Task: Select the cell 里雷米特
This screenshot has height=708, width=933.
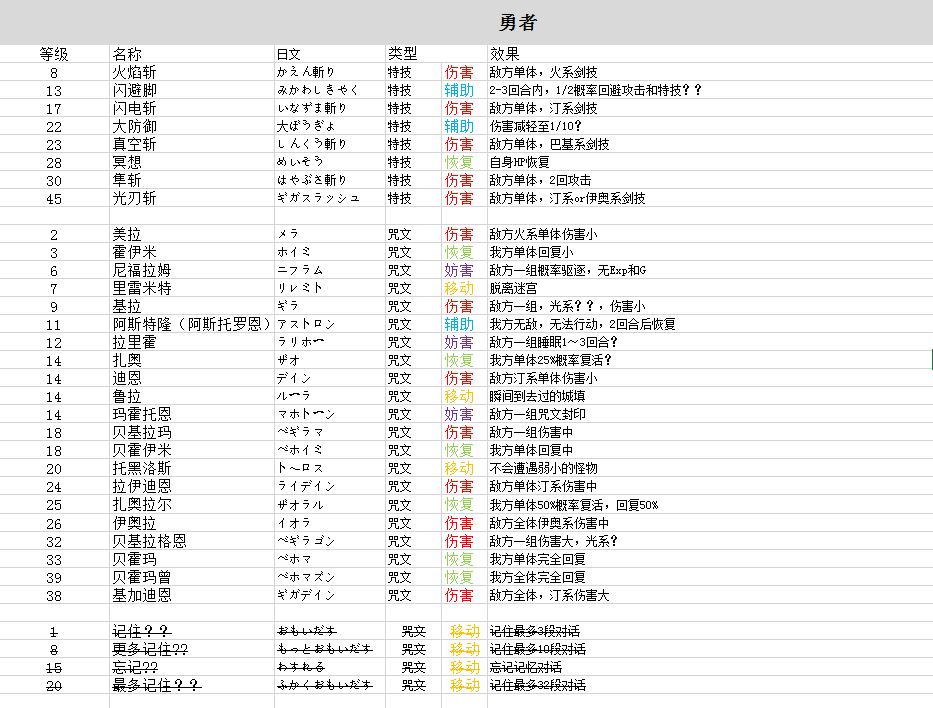Action: pos(142,288)
